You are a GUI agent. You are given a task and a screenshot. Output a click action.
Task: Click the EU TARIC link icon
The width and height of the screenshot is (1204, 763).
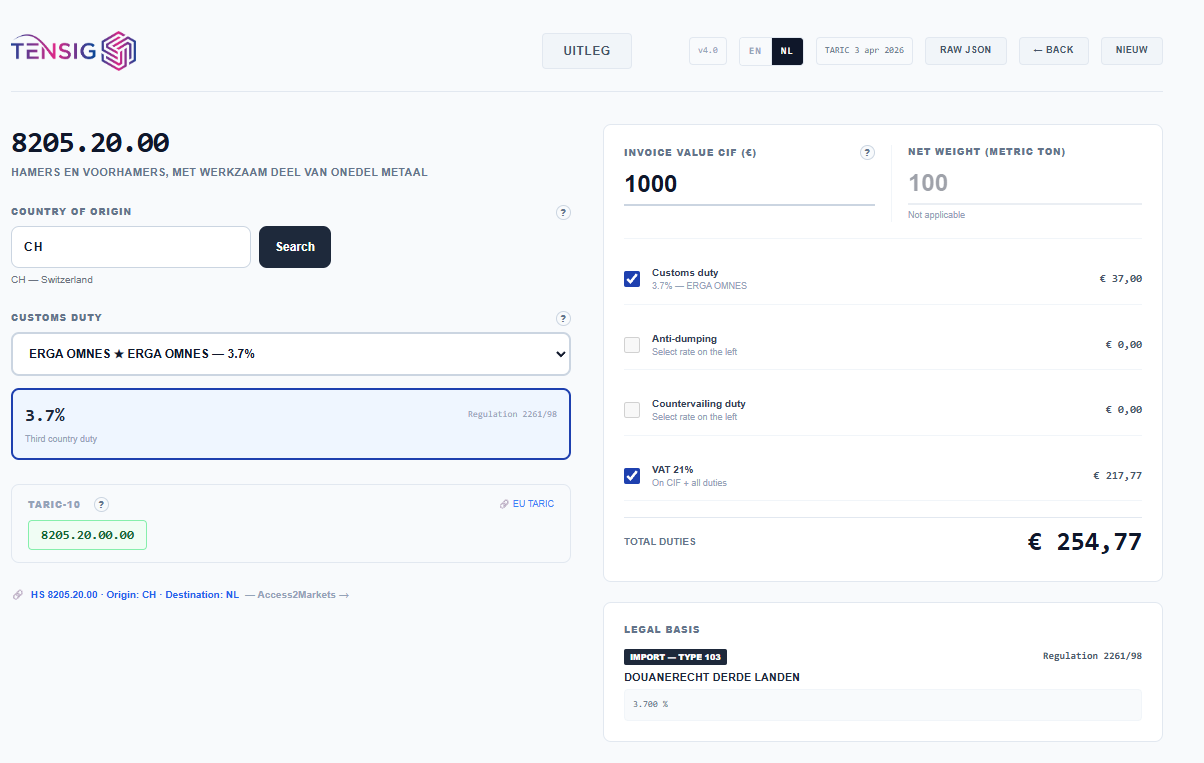pos(505,504)
